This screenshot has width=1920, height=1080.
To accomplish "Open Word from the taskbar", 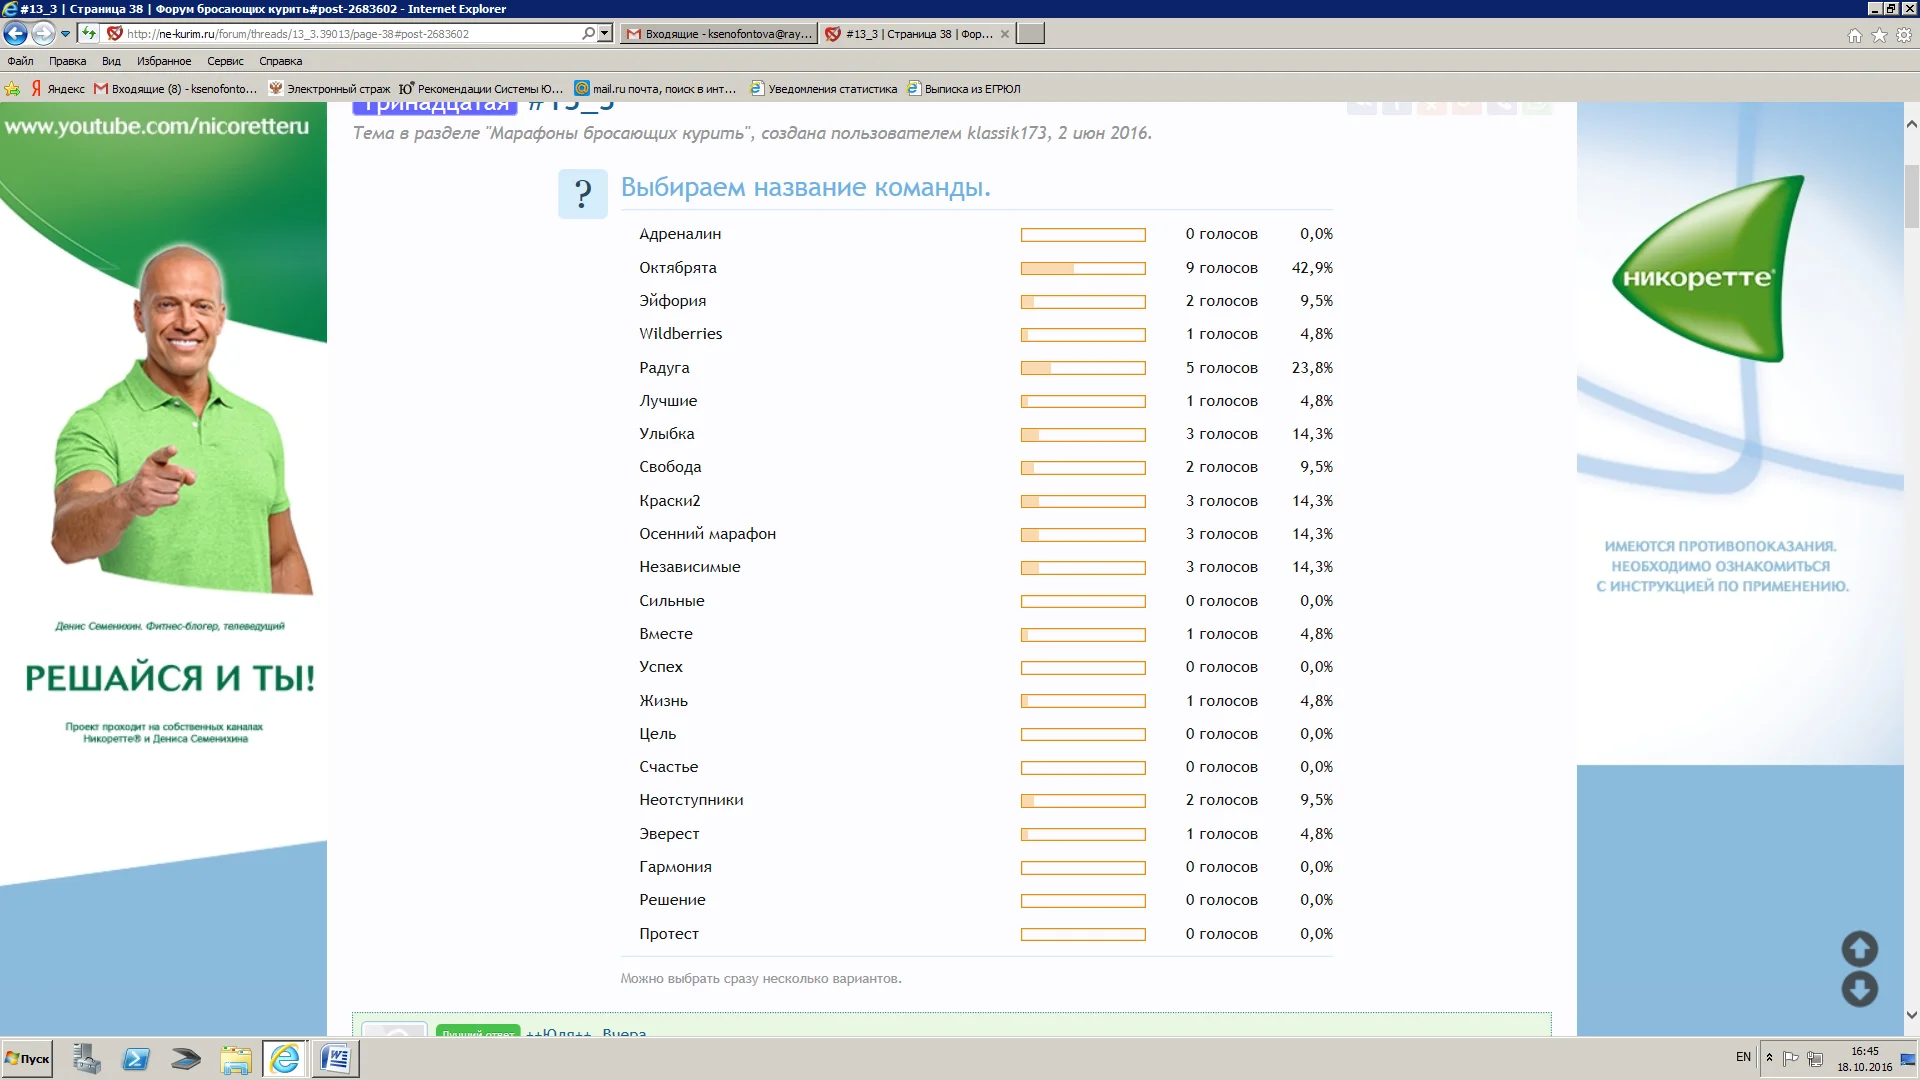I will (335, 1058).
